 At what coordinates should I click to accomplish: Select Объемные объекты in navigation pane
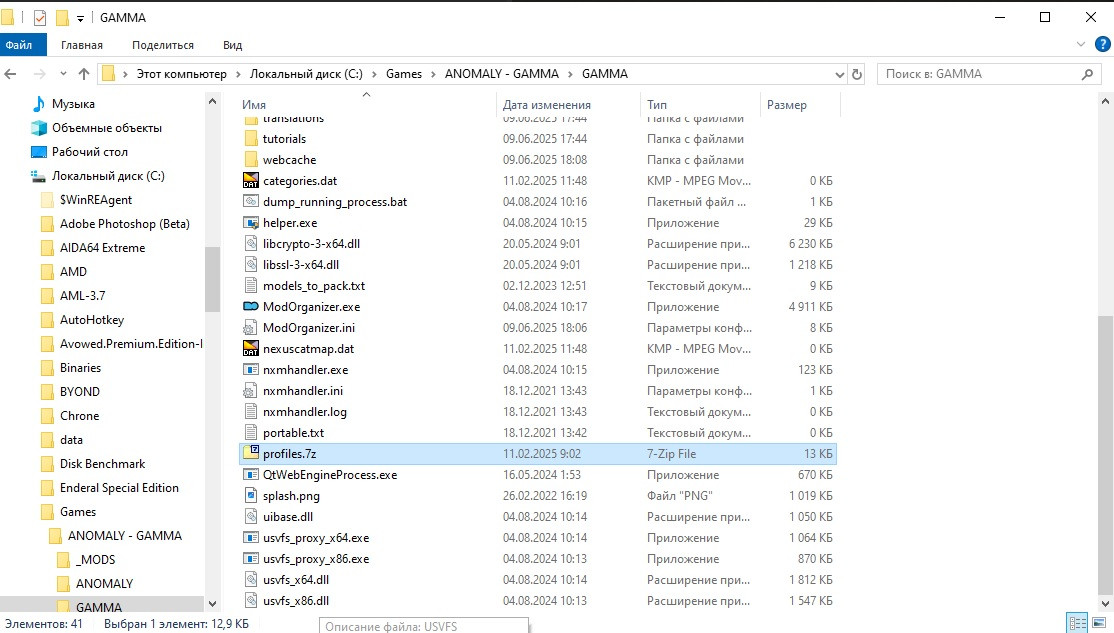click(107, 128)
